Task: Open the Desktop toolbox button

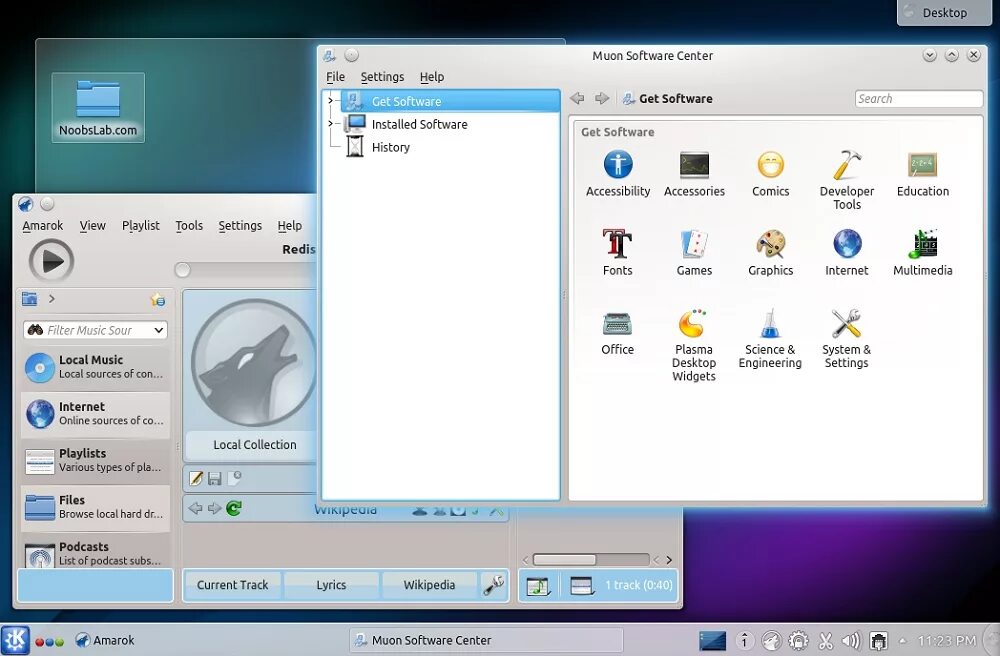Action: click(x=945, y=12)
